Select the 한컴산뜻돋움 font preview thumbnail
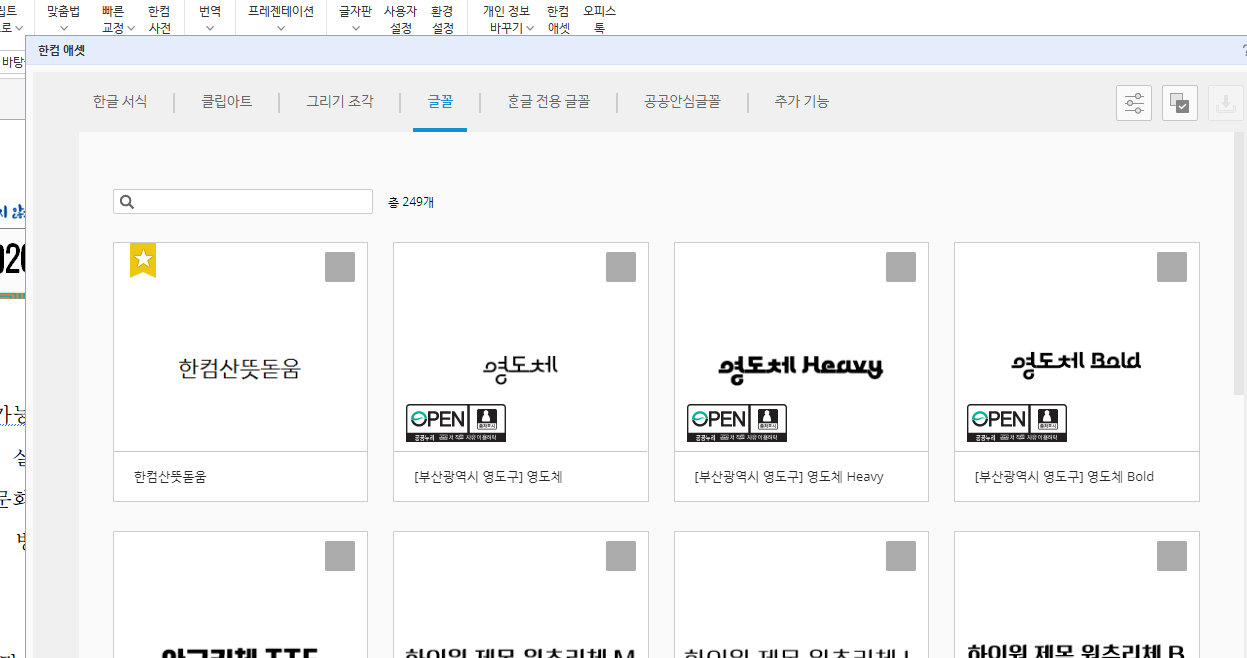Viewport: 1247px width, 658px height. pos(240,347)
